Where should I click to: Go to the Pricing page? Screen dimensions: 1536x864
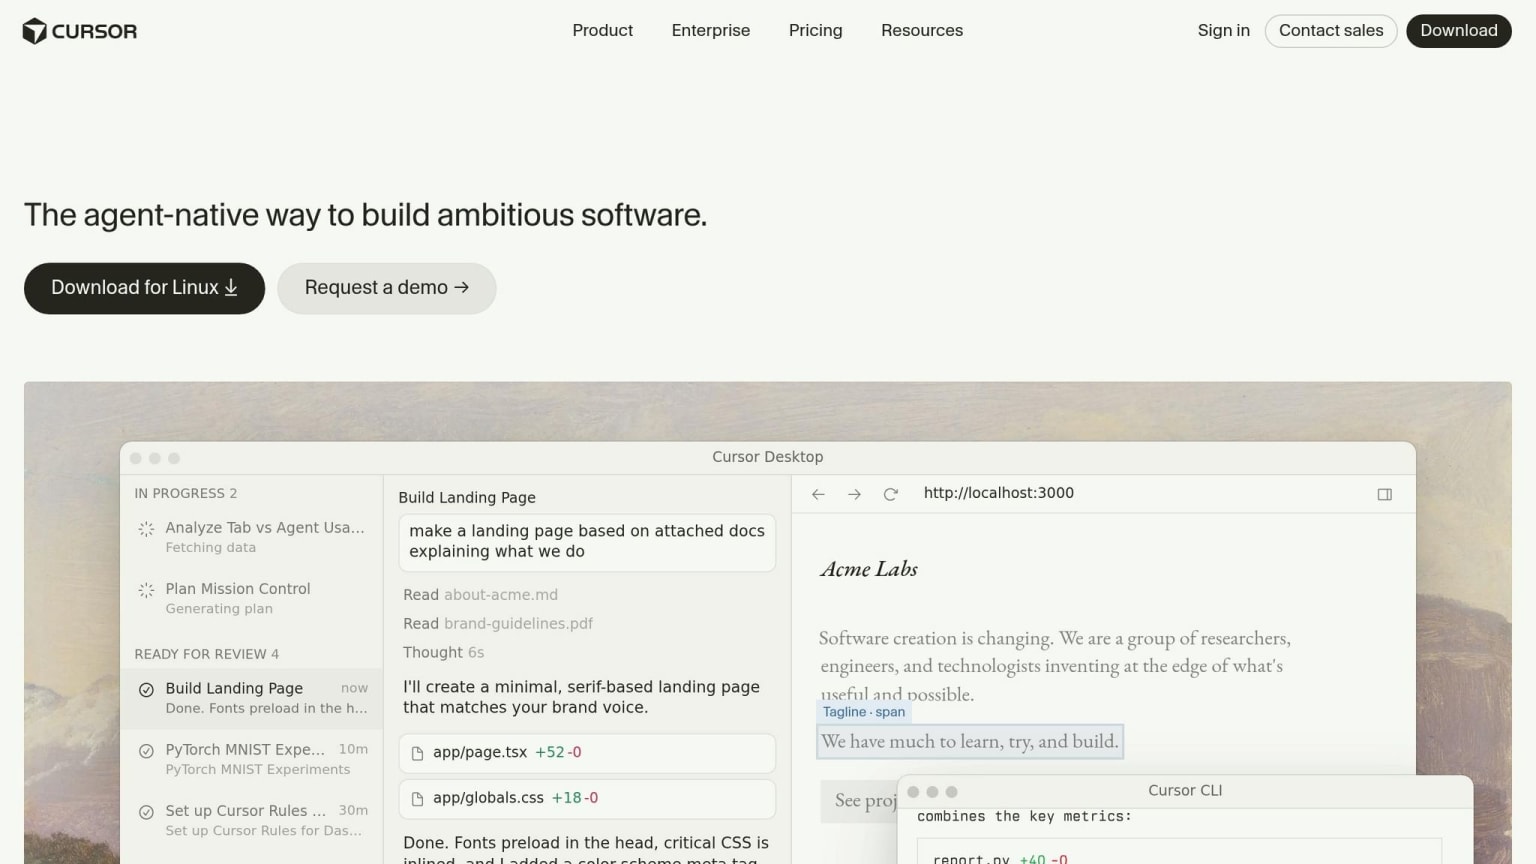[x=815, y=31]
